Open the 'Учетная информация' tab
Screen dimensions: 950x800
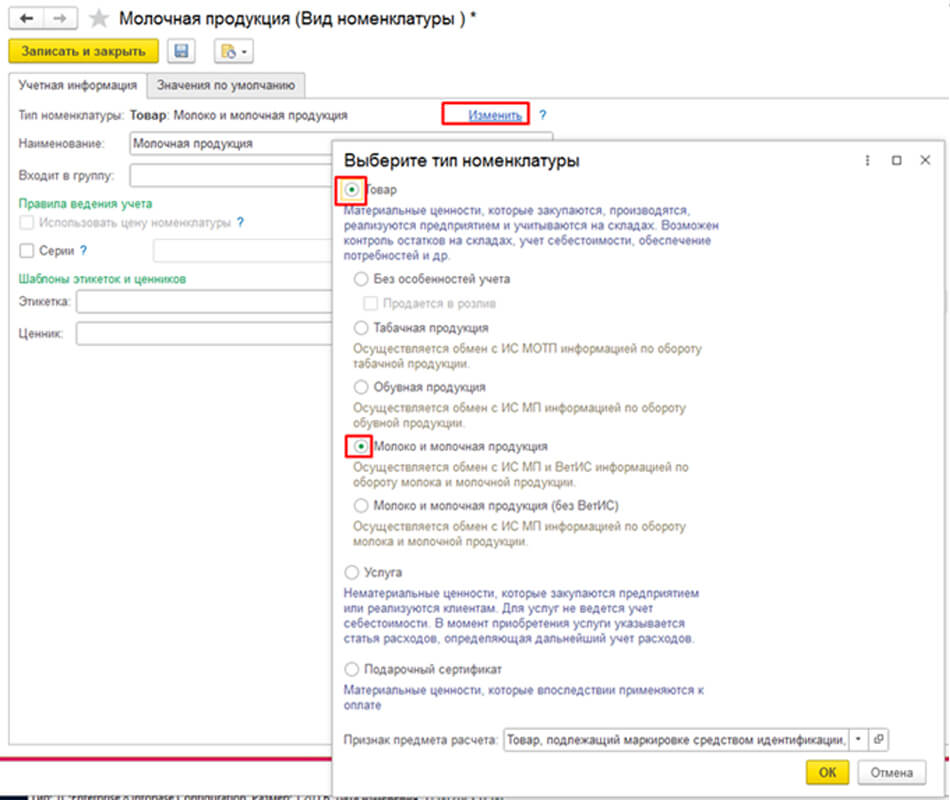point(76,85)
